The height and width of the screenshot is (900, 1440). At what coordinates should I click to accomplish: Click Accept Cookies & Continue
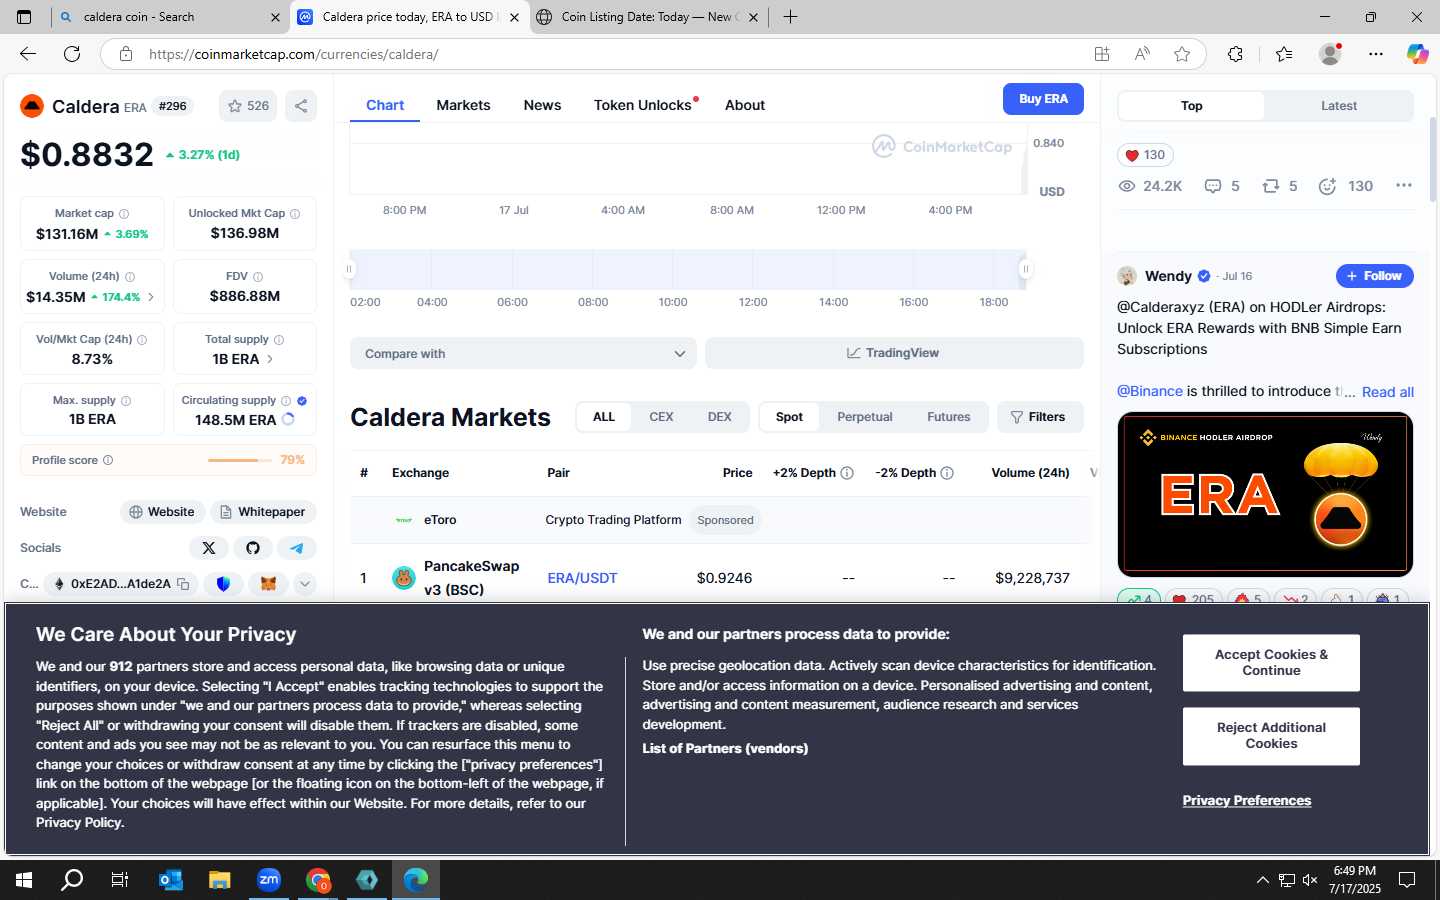1271,663
